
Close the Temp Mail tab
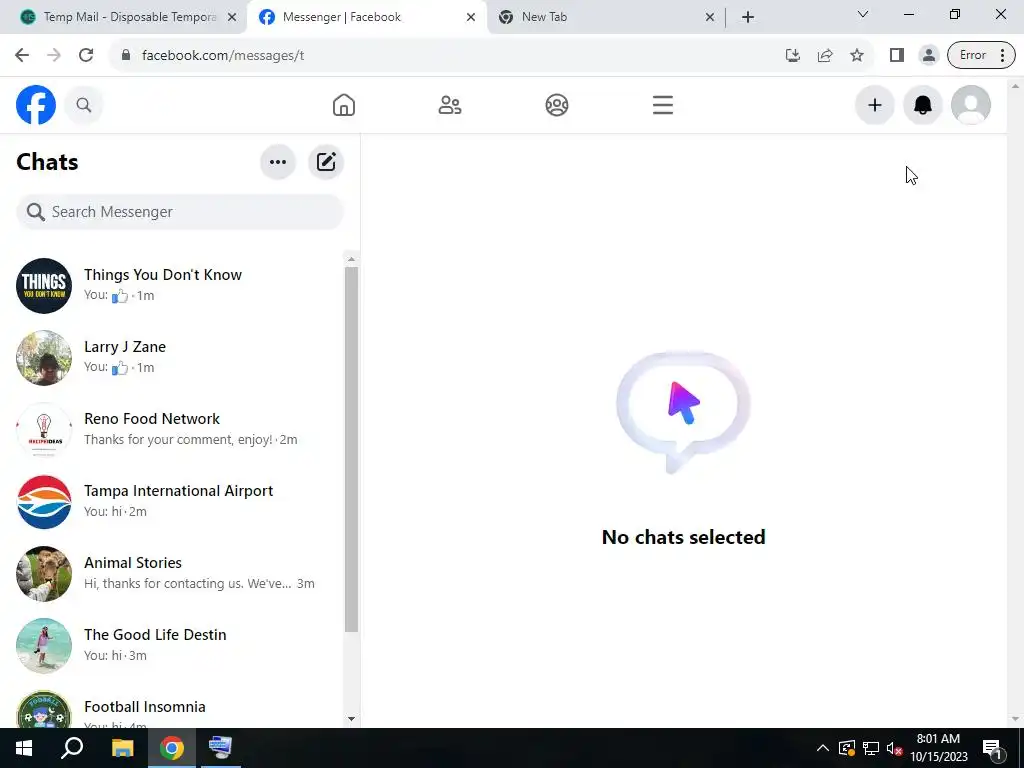(x=232, y=17)
